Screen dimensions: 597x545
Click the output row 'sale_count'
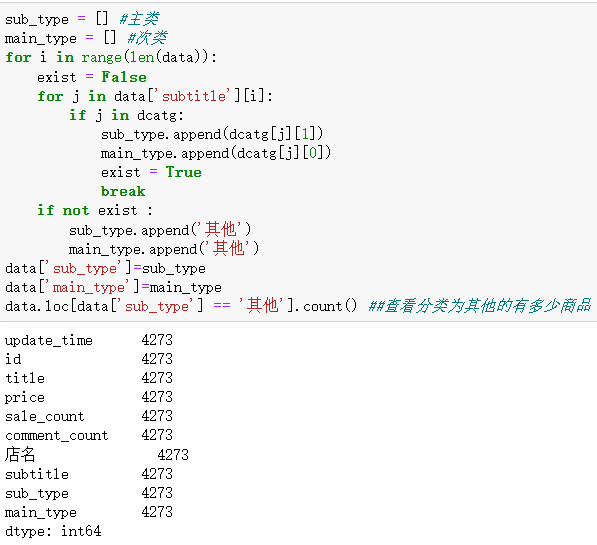pyautogui.click(x=89, y=416)
